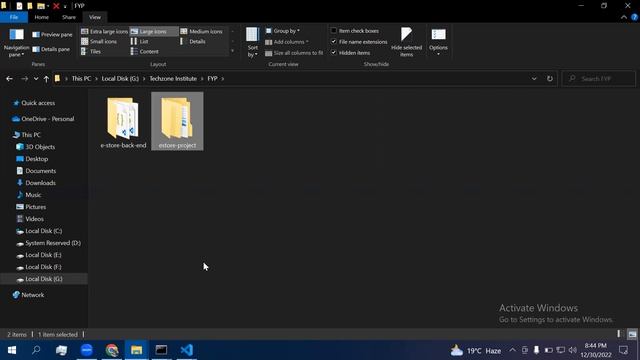
Task: Click Hide selected items
Action: coord(407,42)
